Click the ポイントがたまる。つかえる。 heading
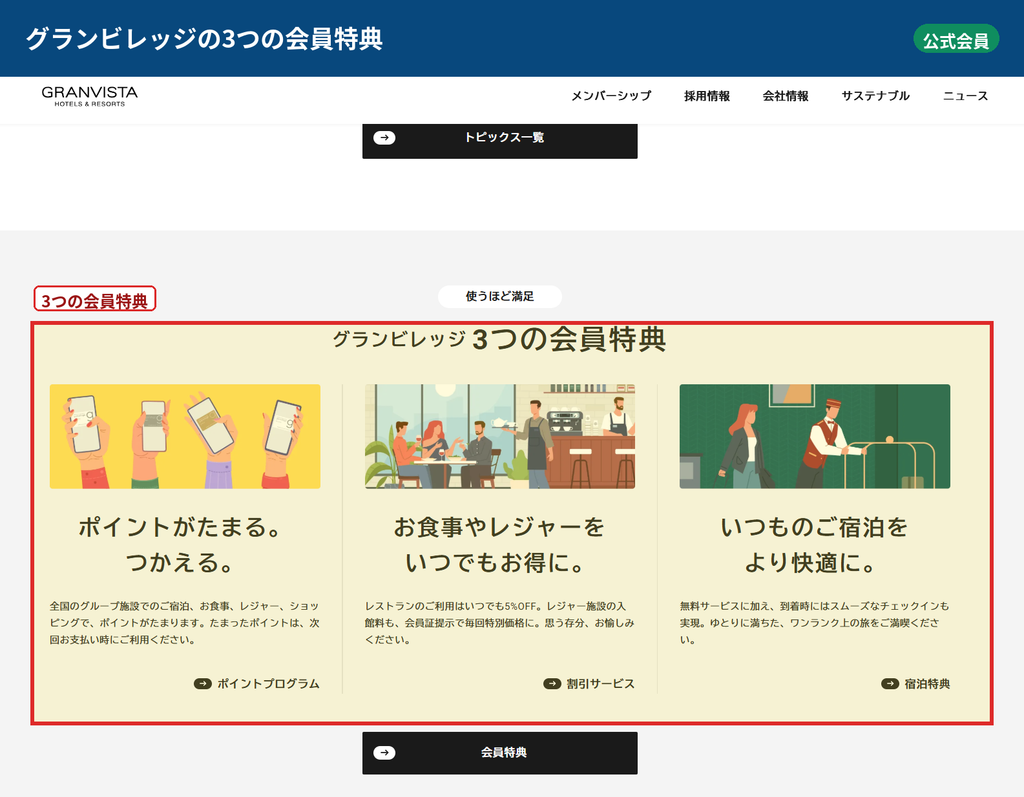Image resolution: width=1024 pixels, height=797 pixels. tap(180, 544)
